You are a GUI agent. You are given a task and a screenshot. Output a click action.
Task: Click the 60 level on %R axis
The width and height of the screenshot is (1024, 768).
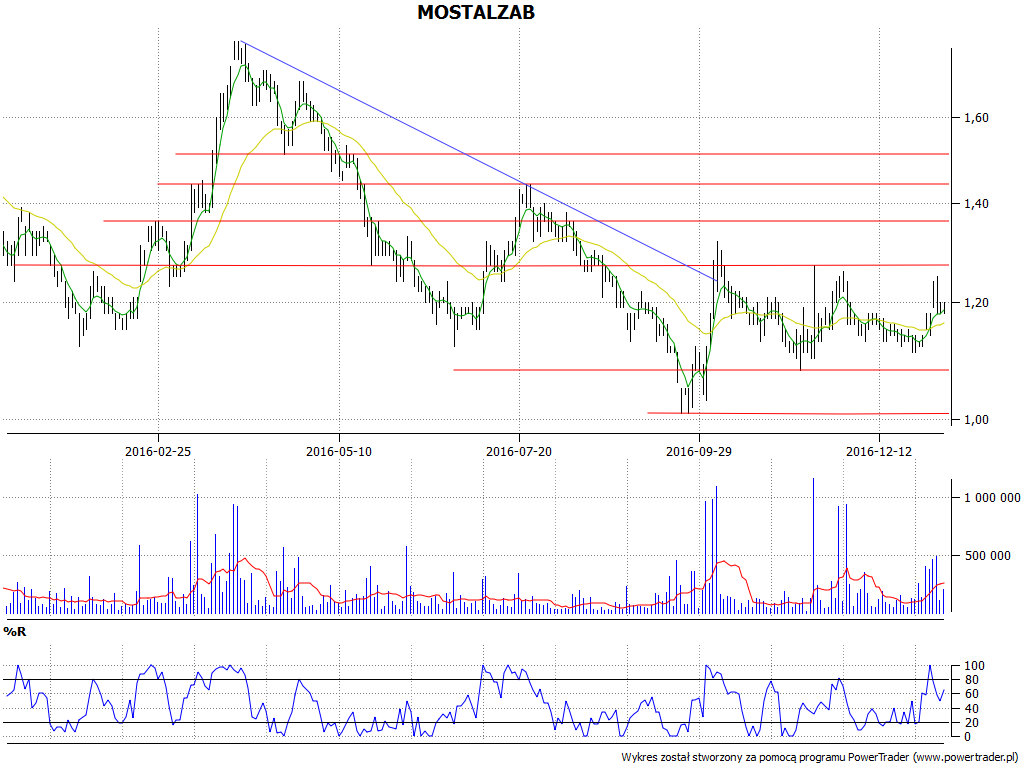click(x=972, y=694)
